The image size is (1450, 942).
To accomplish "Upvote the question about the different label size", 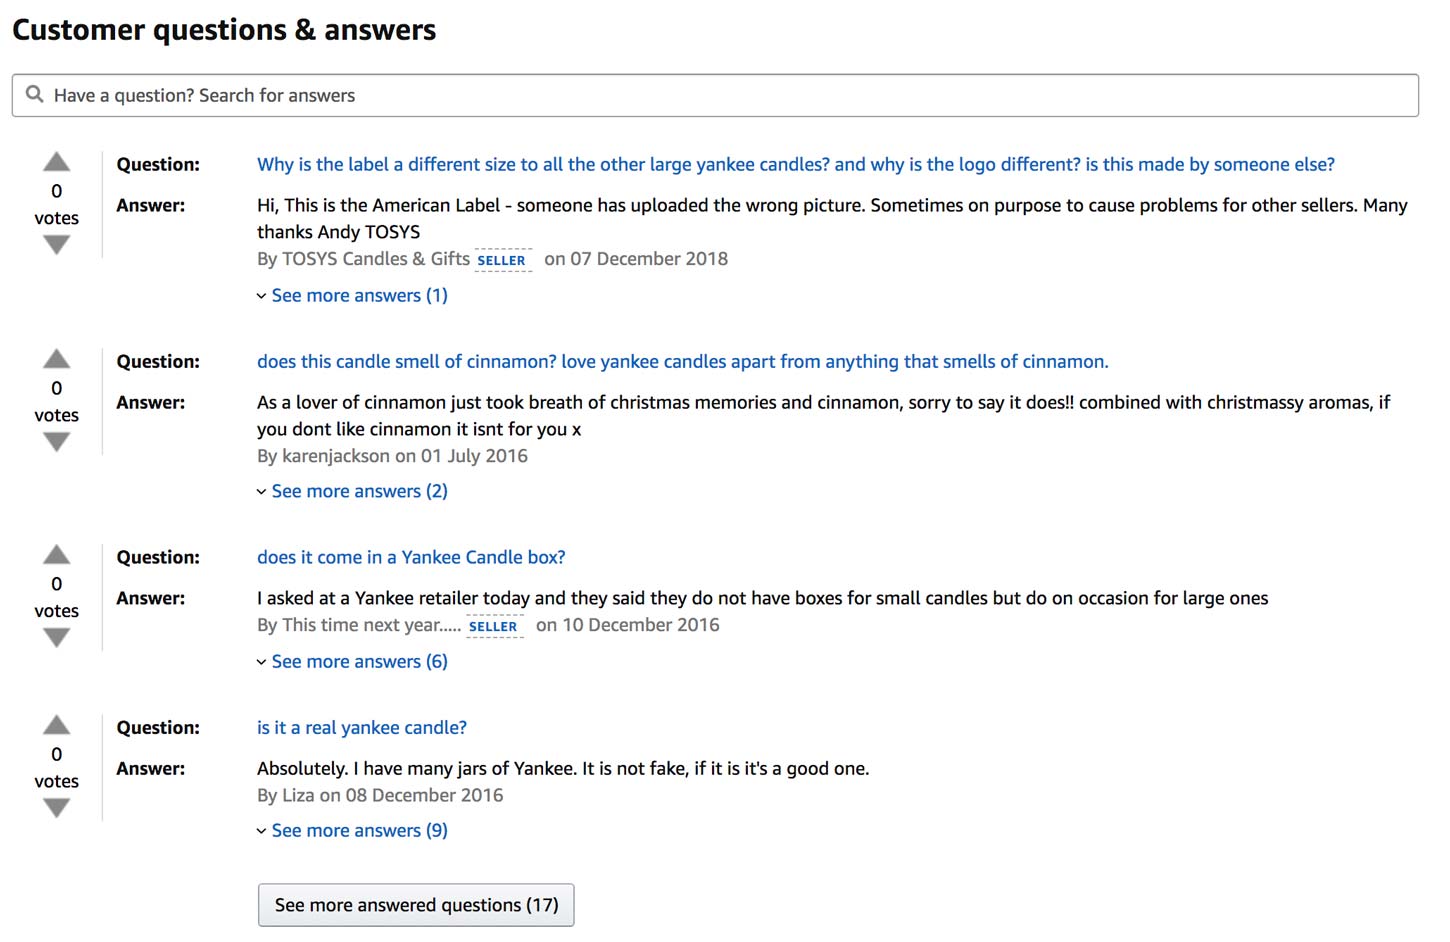I will coord(56,161).
